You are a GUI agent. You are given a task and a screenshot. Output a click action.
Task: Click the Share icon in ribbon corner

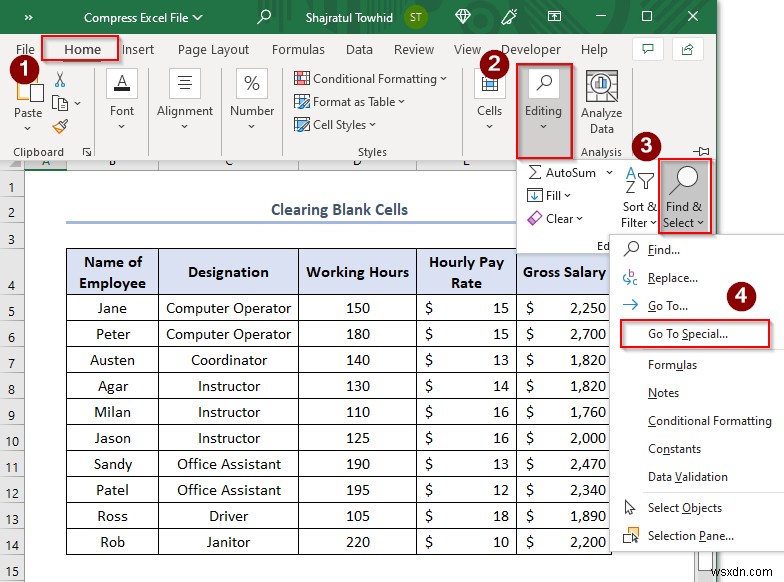click(685, 49)
